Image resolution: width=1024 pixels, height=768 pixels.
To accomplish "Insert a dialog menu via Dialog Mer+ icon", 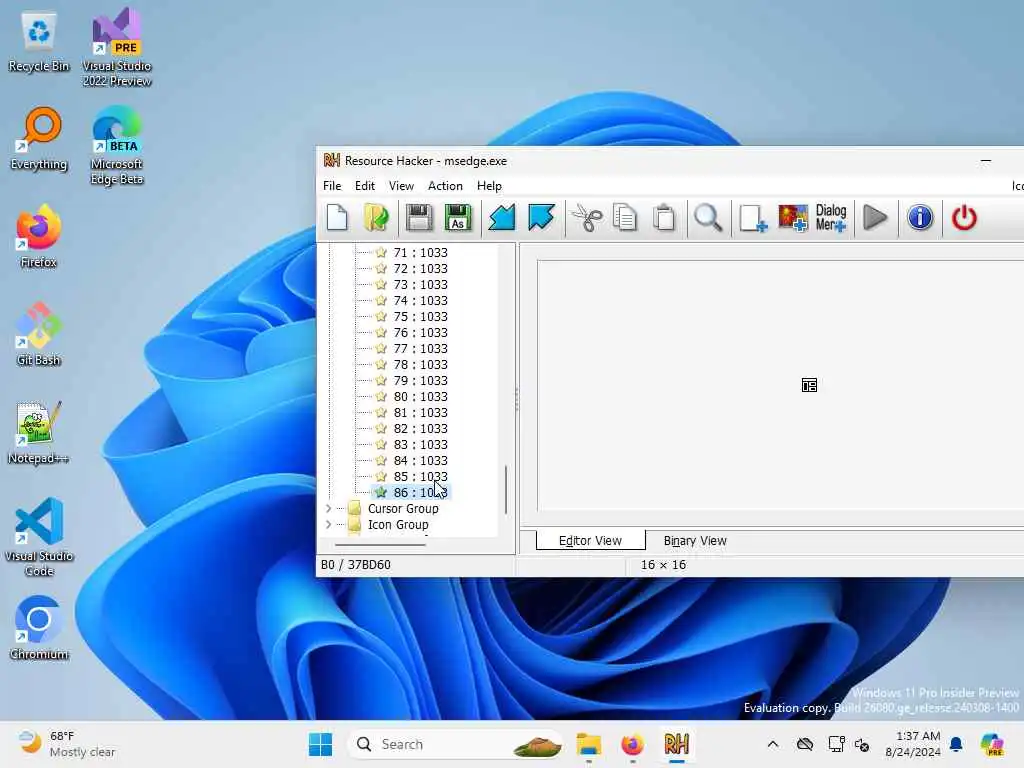I will pos(831,217).
